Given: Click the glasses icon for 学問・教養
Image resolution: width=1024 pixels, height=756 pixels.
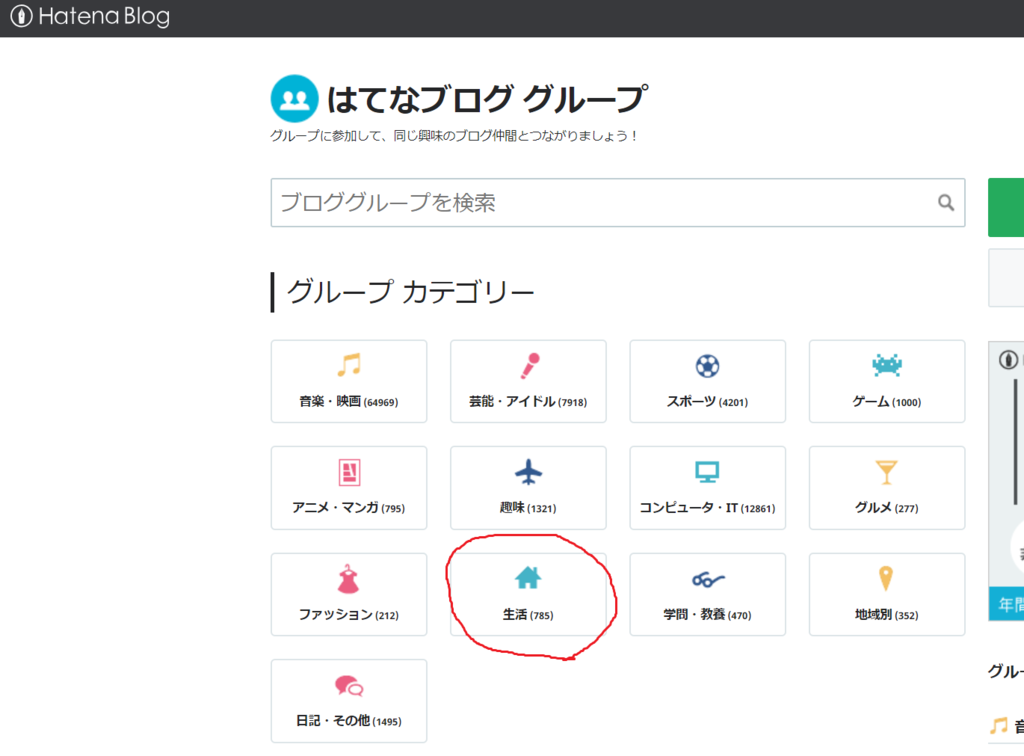Looking at the screenshot, I should (708, 579).
